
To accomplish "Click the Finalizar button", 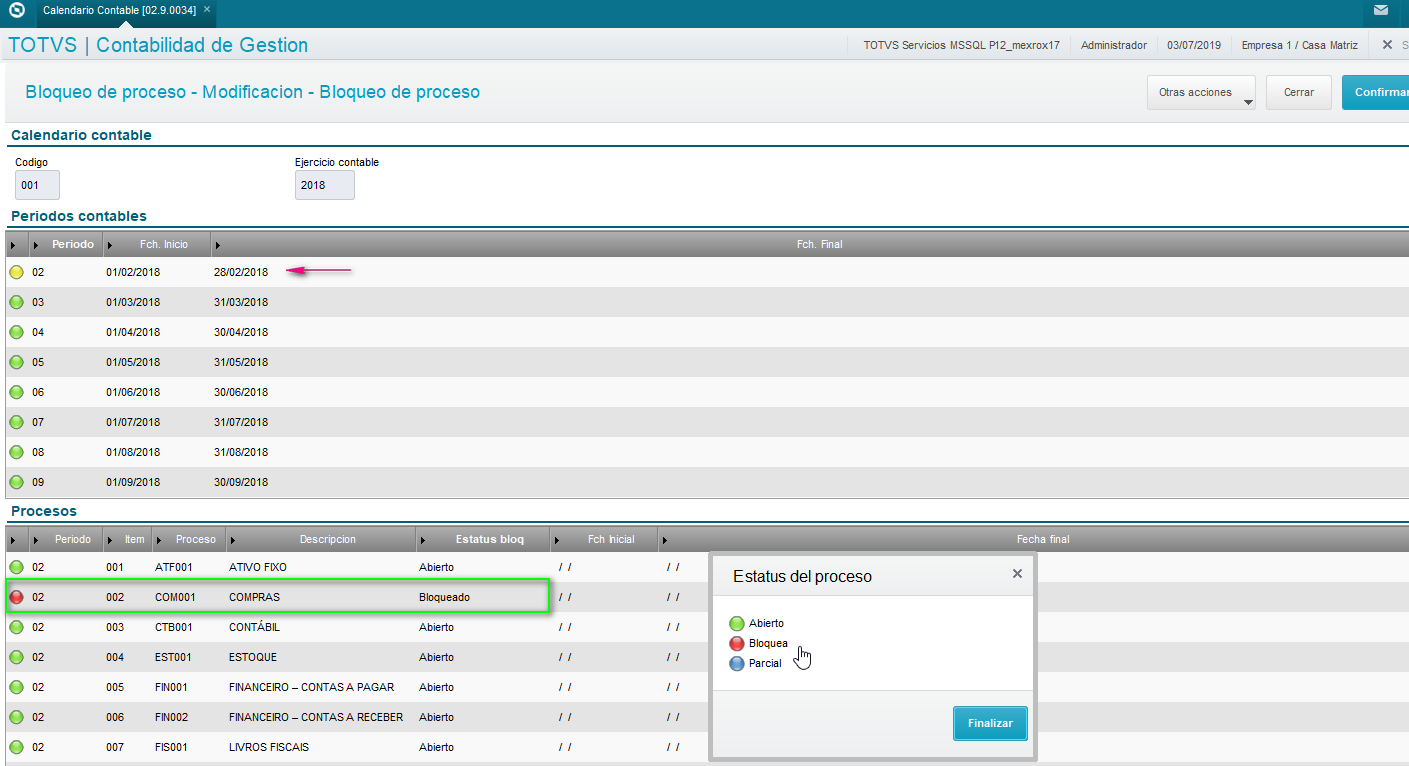I will [990, 723].
